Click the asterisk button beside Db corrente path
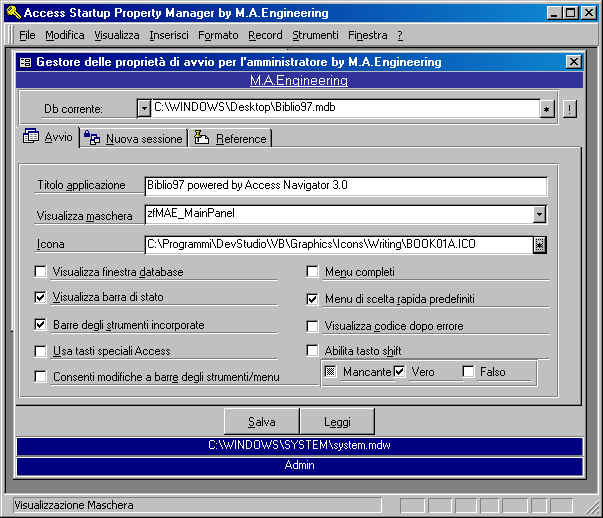 (546, 109)
